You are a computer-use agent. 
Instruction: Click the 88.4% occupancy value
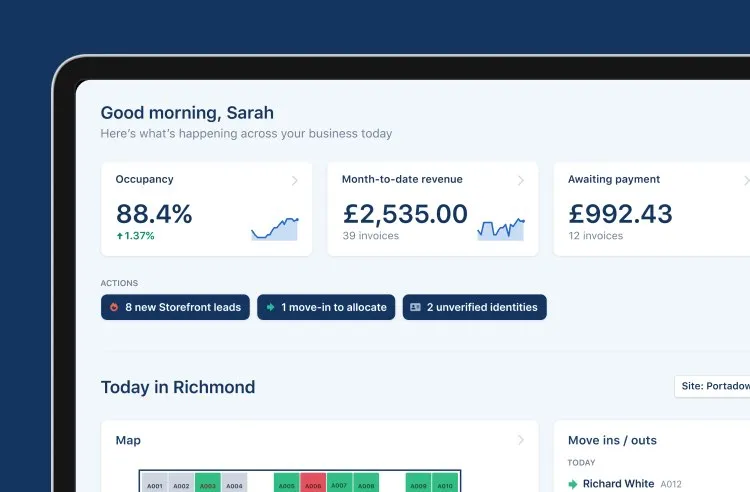point(154,214)
